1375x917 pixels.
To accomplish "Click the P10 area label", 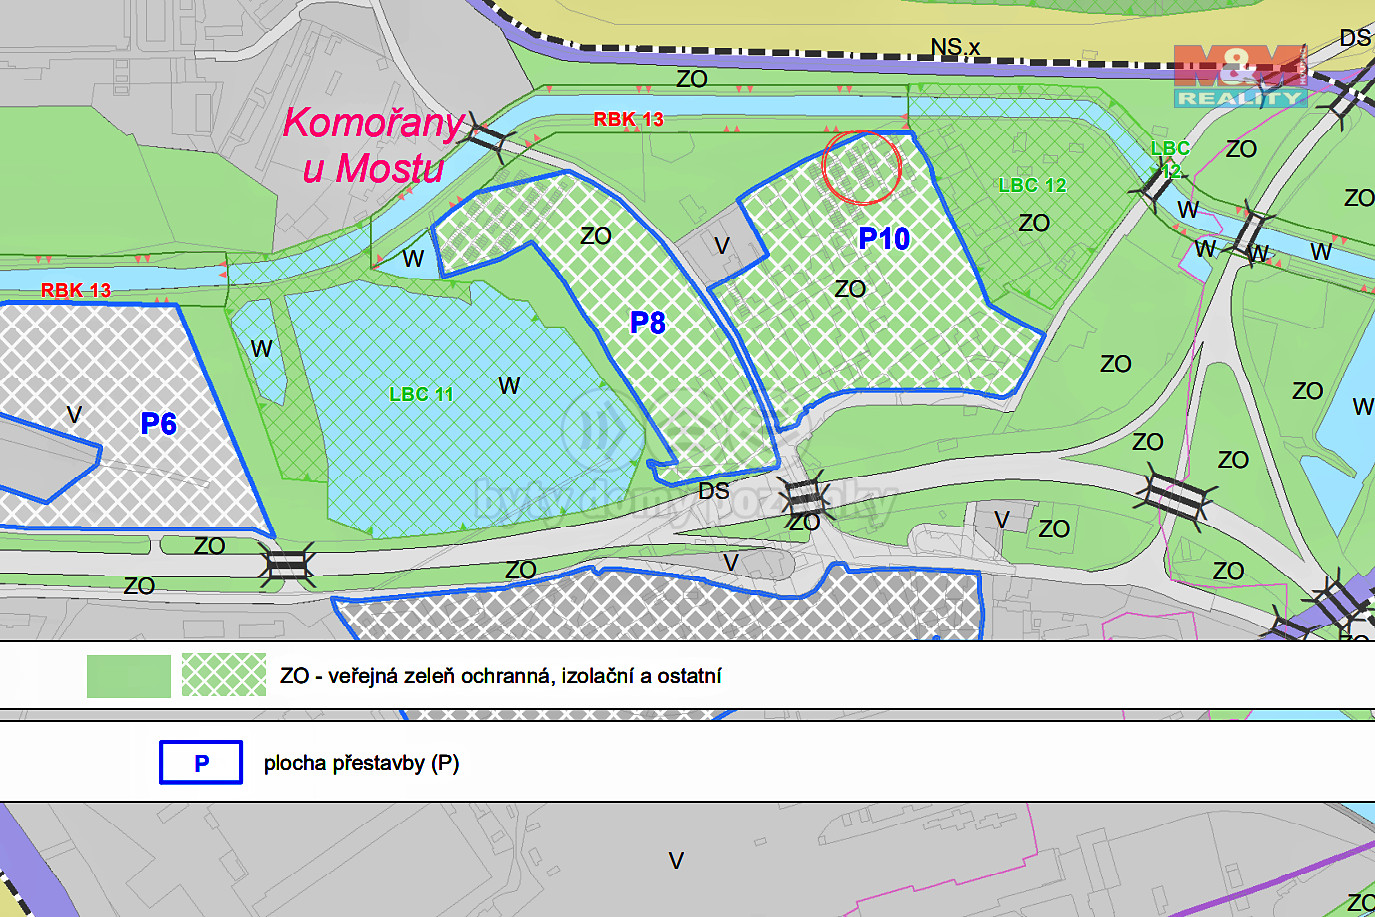I will pyautogui.click(x=884, y=239).
